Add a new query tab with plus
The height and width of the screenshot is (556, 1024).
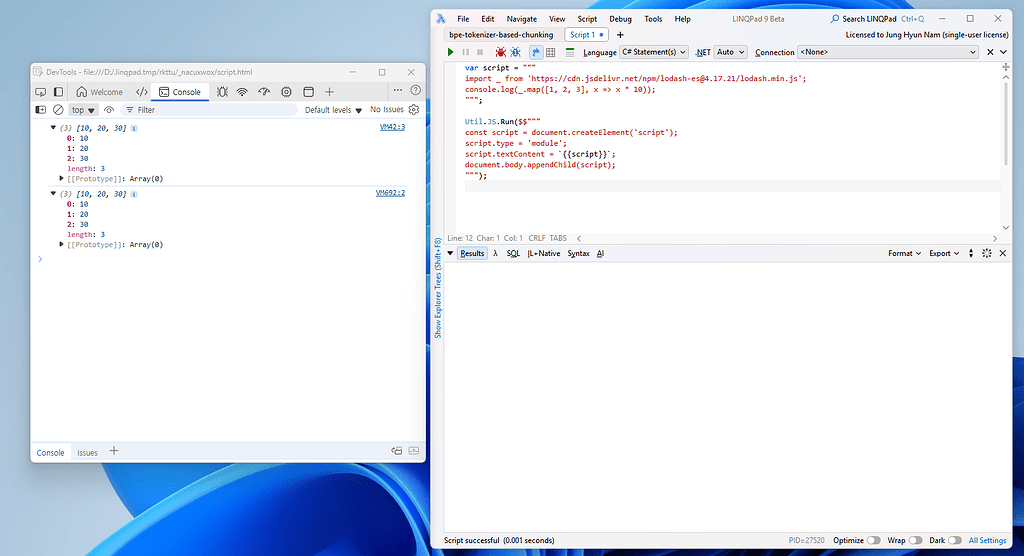click(x=620, y=35)
